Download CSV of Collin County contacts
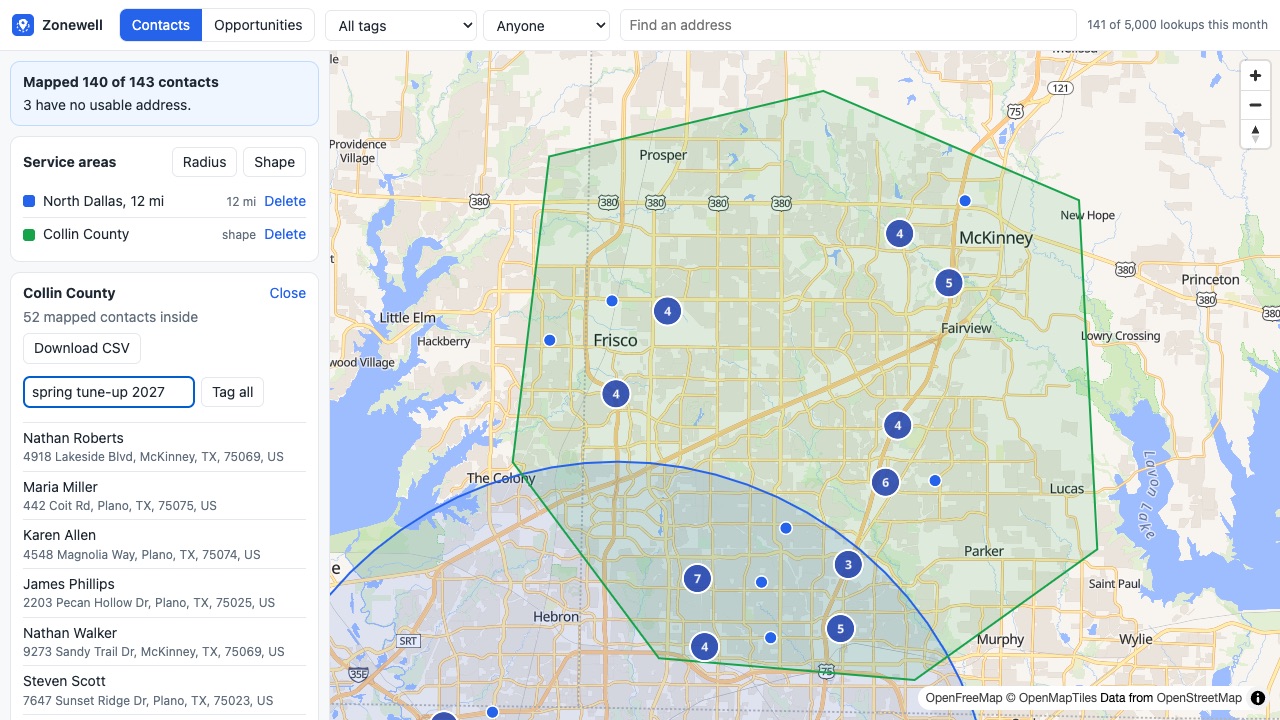Viewport: 1280px width, 720px height. (x=82, y=348)
